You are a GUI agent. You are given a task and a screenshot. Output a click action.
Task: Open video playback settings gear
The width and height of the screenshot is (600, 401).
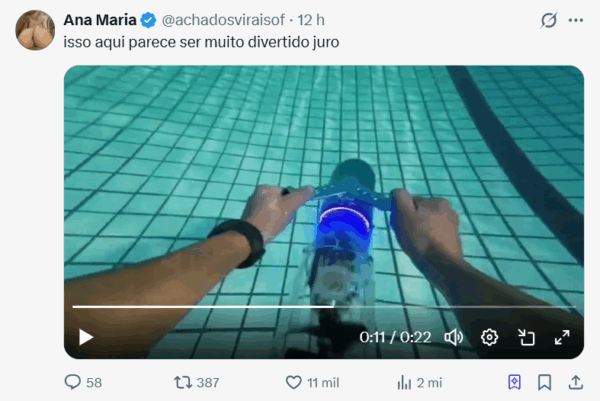489,337
